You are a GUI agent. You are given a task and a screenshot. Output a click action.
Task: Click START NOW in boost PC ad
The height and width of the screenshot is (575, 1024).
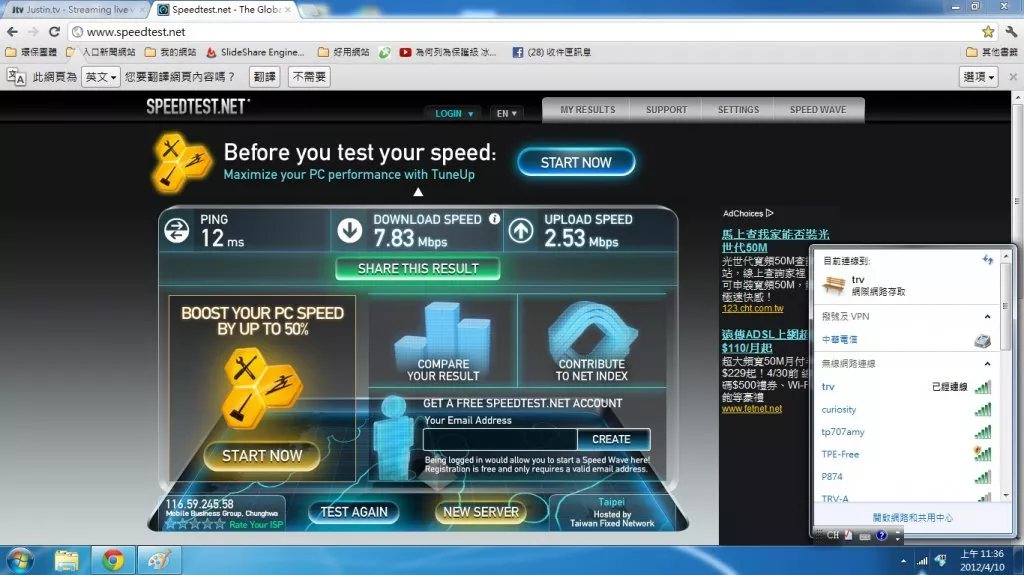pyautogui.click(x=262, y=455)
